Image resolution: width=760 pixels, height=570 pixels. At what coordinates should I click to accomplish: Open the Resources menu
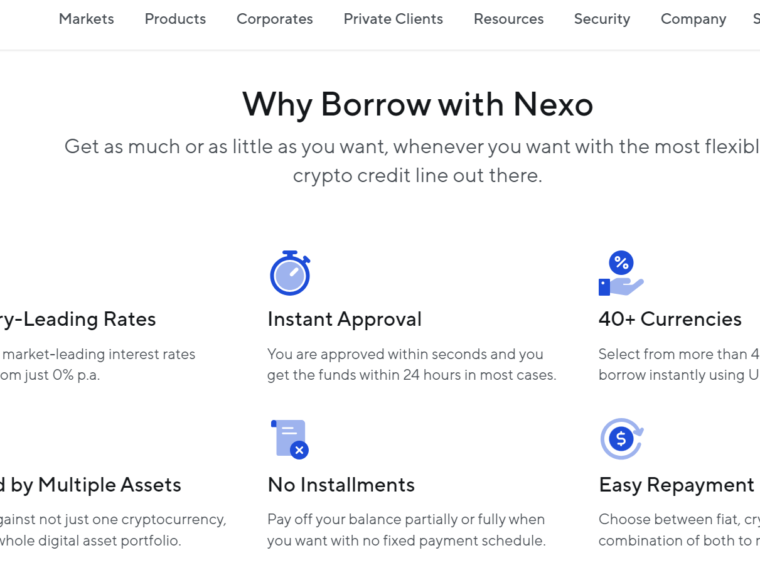pyautogui.click(x=508, y=19)
